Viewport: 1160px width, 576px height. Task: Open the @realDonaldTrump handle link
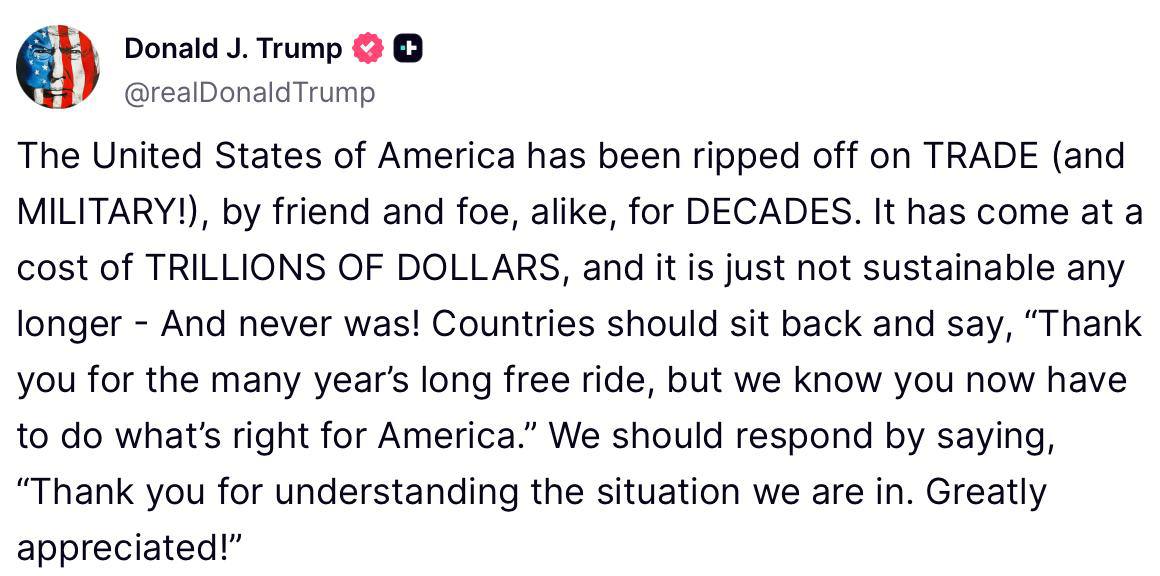pos(249,93)
